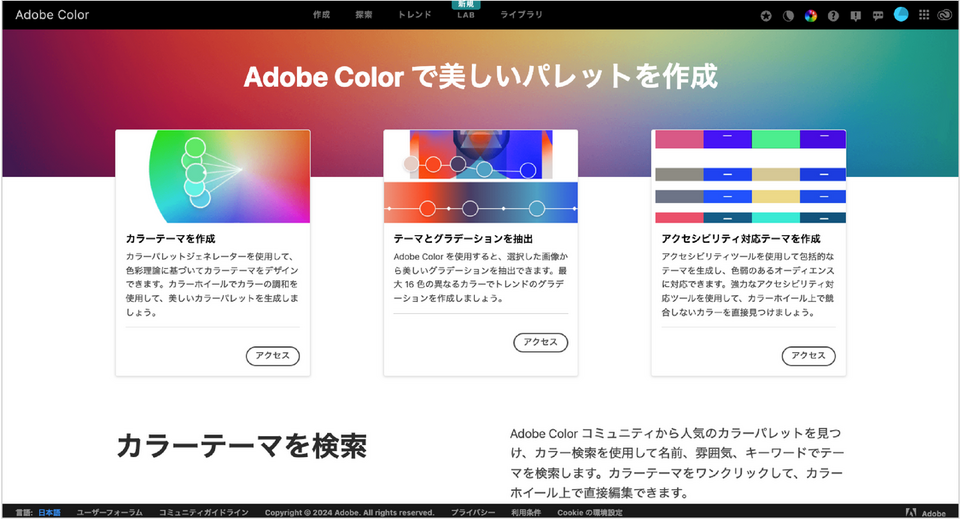Open the Creative Cloud icon

click(x=945, y=15)
